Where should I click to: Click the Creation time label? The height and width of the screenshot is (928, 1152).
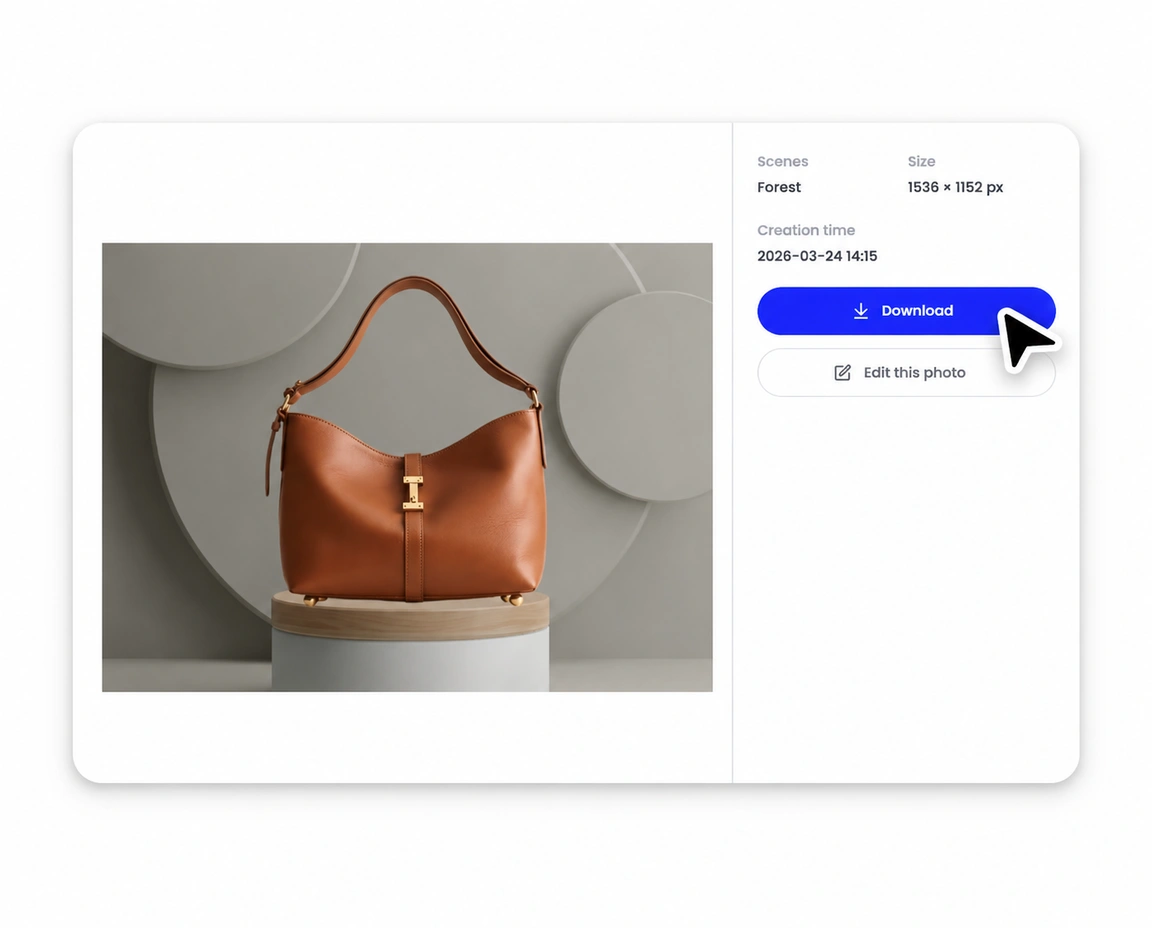click(x=806, y=230)
